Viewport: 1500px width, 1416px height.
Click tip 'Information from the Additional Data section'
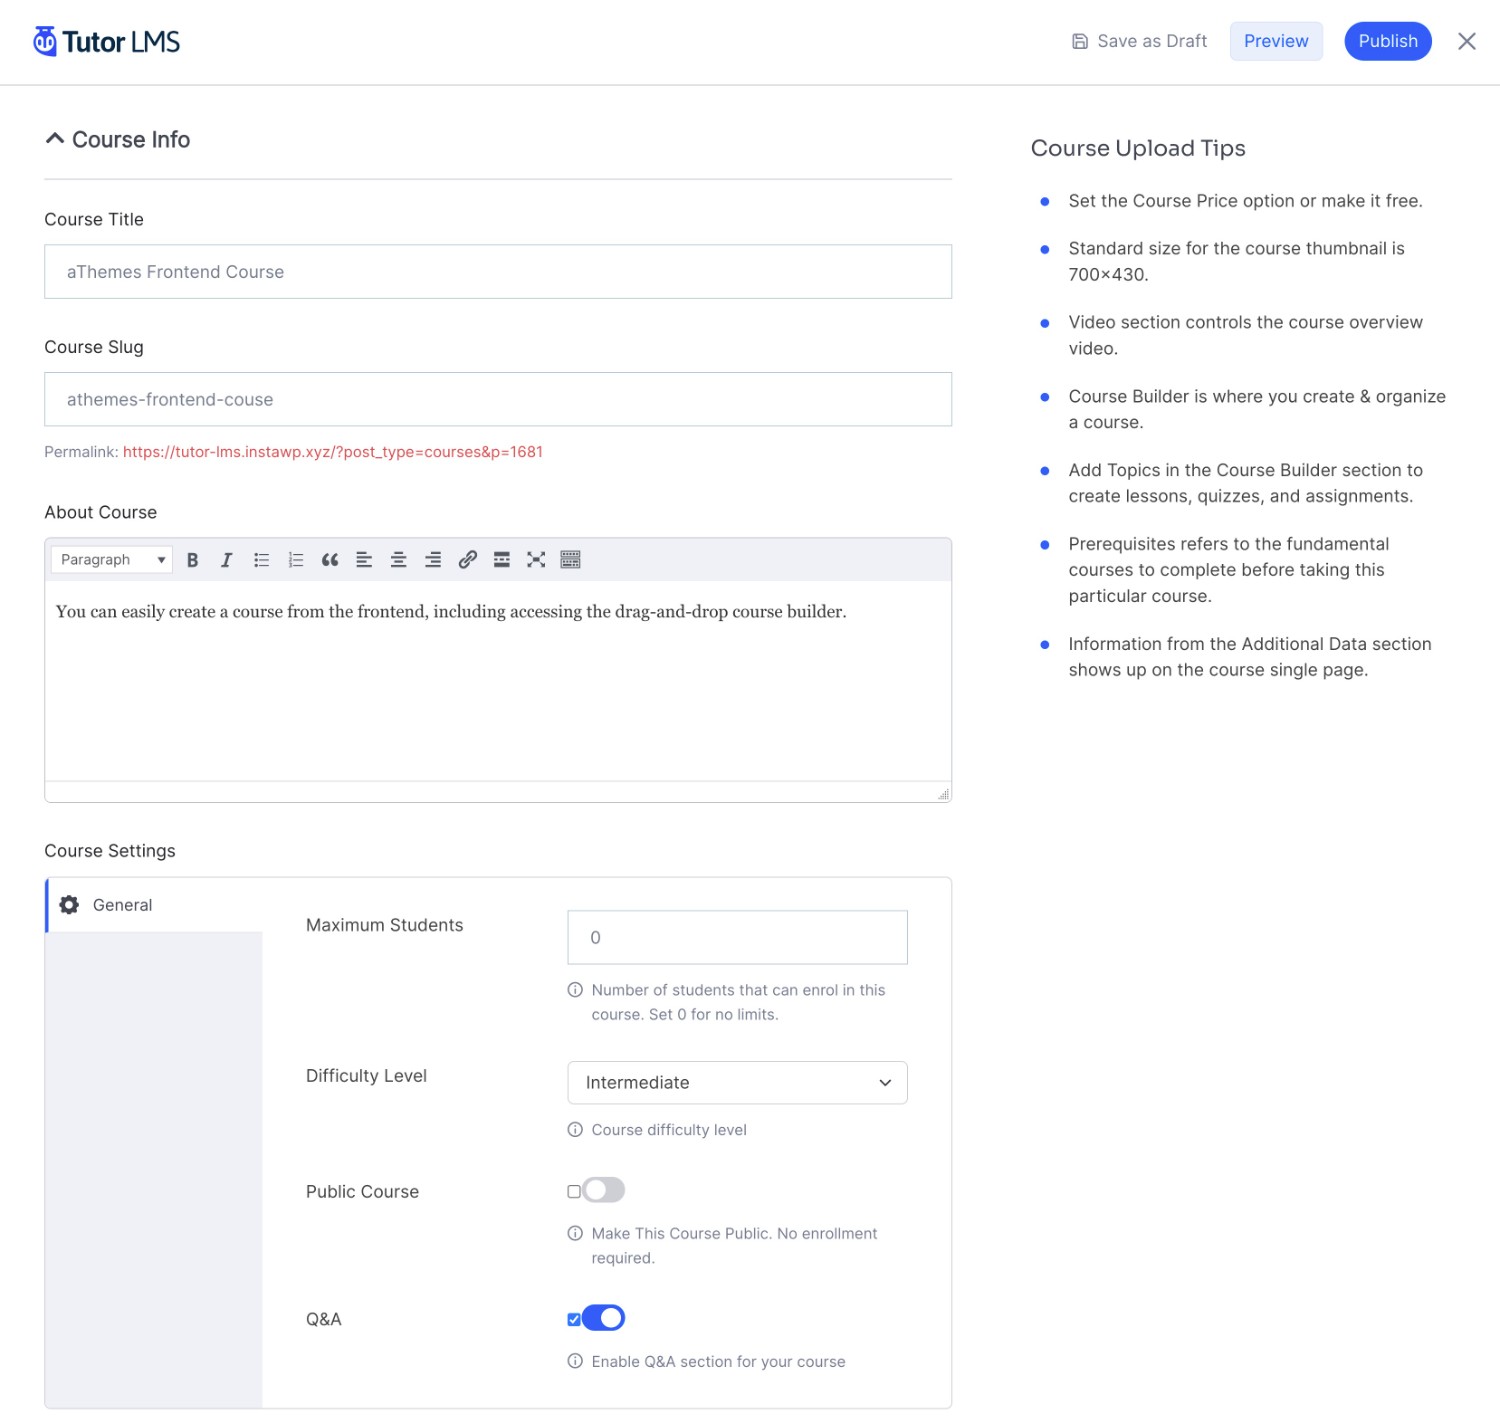pos(1250,657)
